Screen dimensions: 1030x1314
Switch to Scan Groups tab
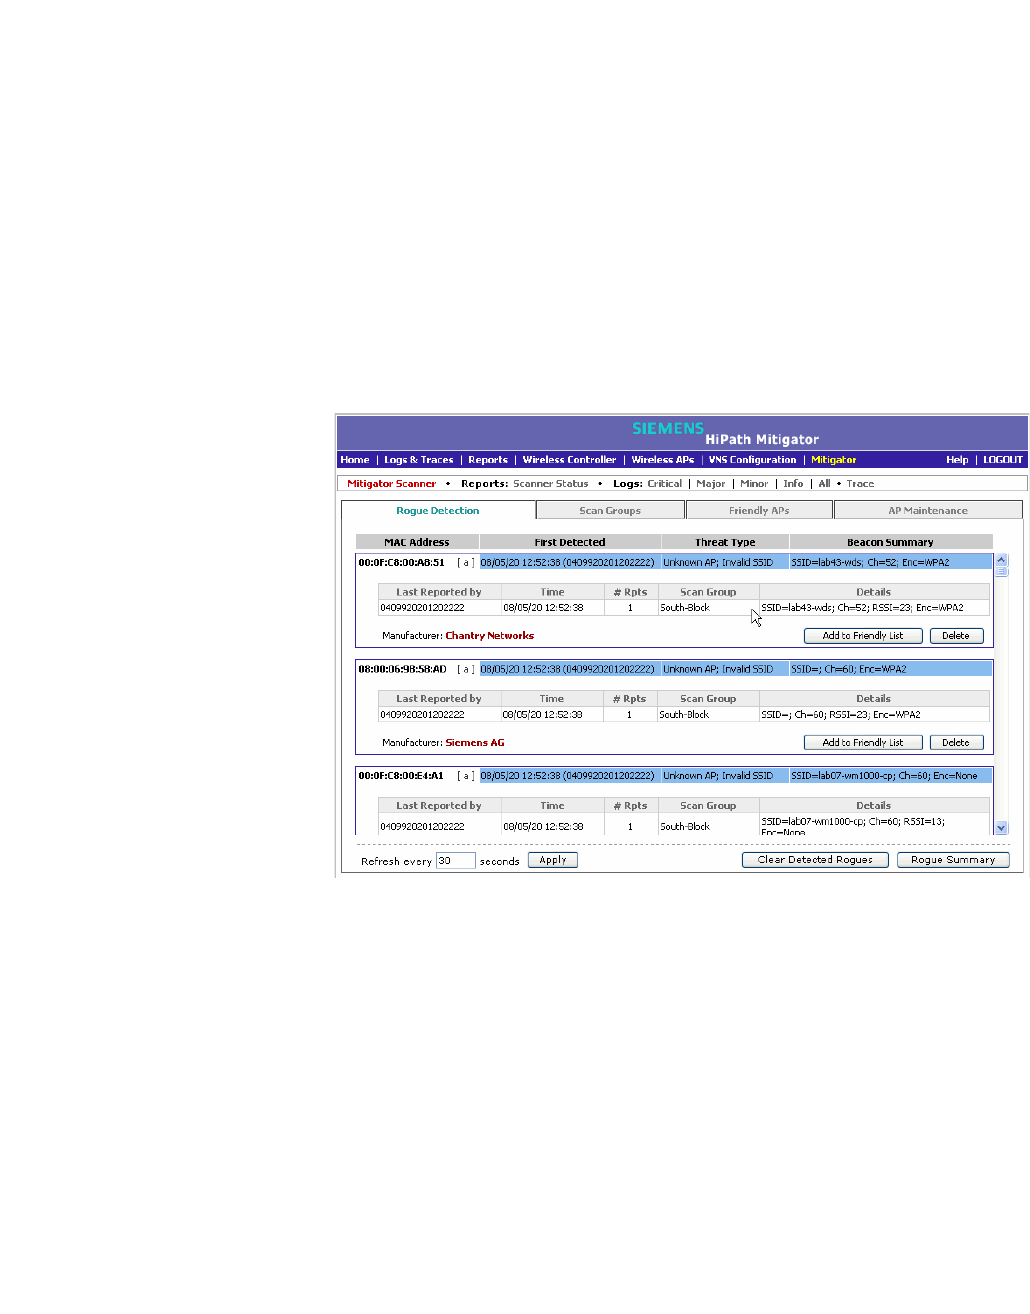[x=610, y=511]
